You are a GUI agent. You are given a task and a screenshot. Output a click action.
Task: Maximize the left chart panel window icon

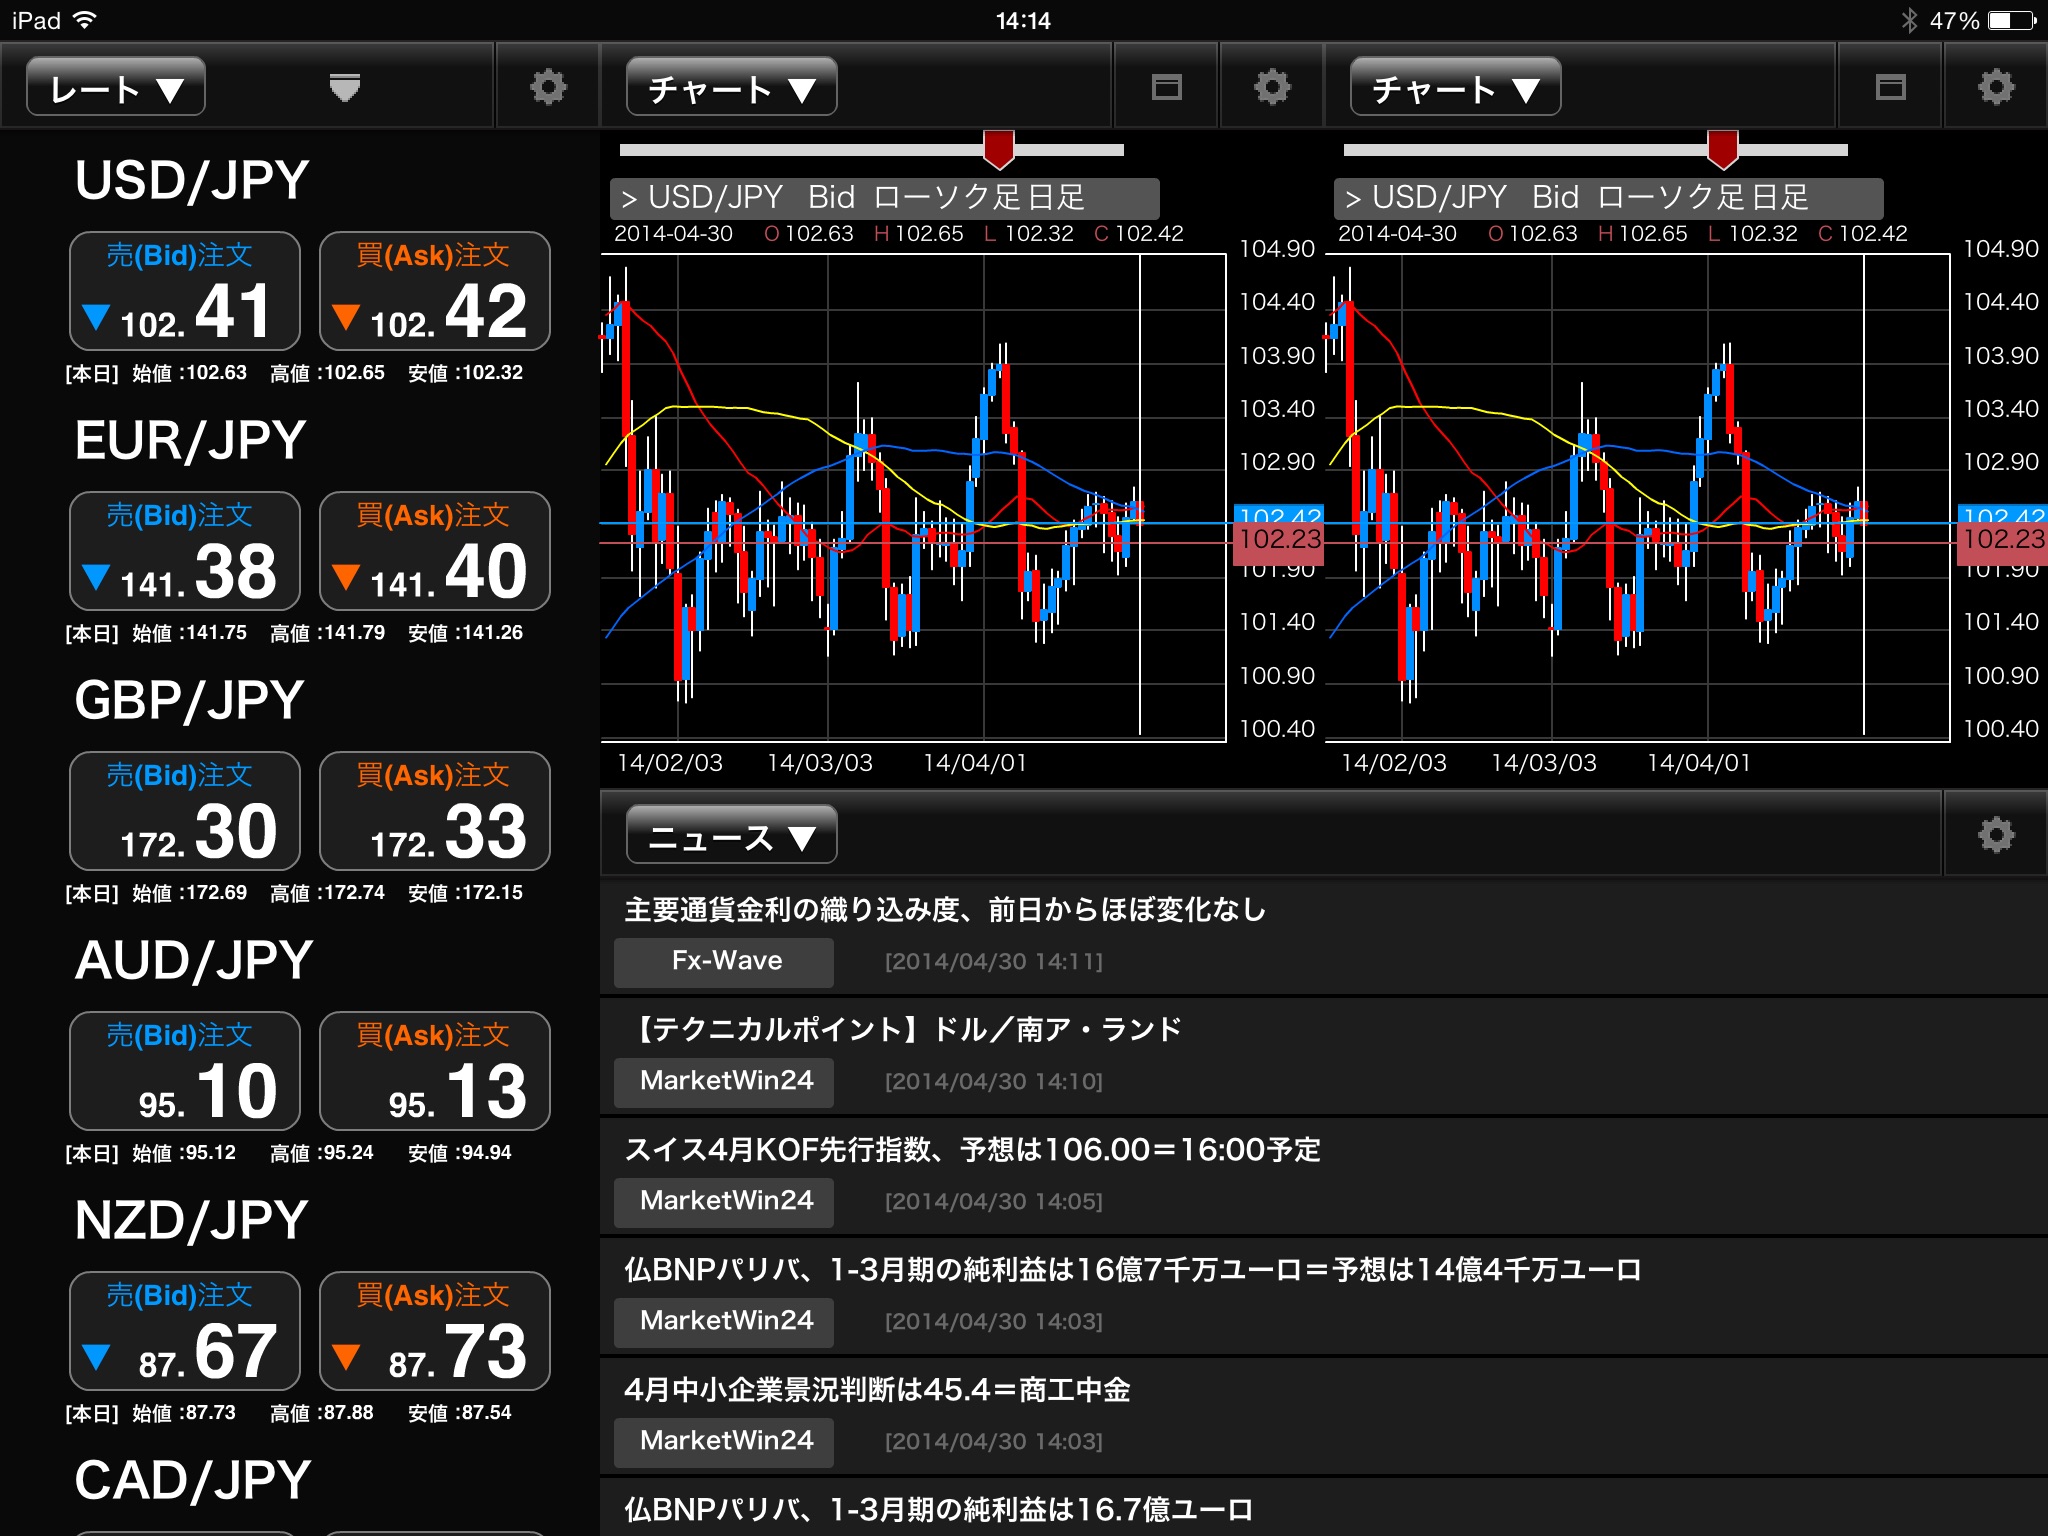tap(1166, 87)
